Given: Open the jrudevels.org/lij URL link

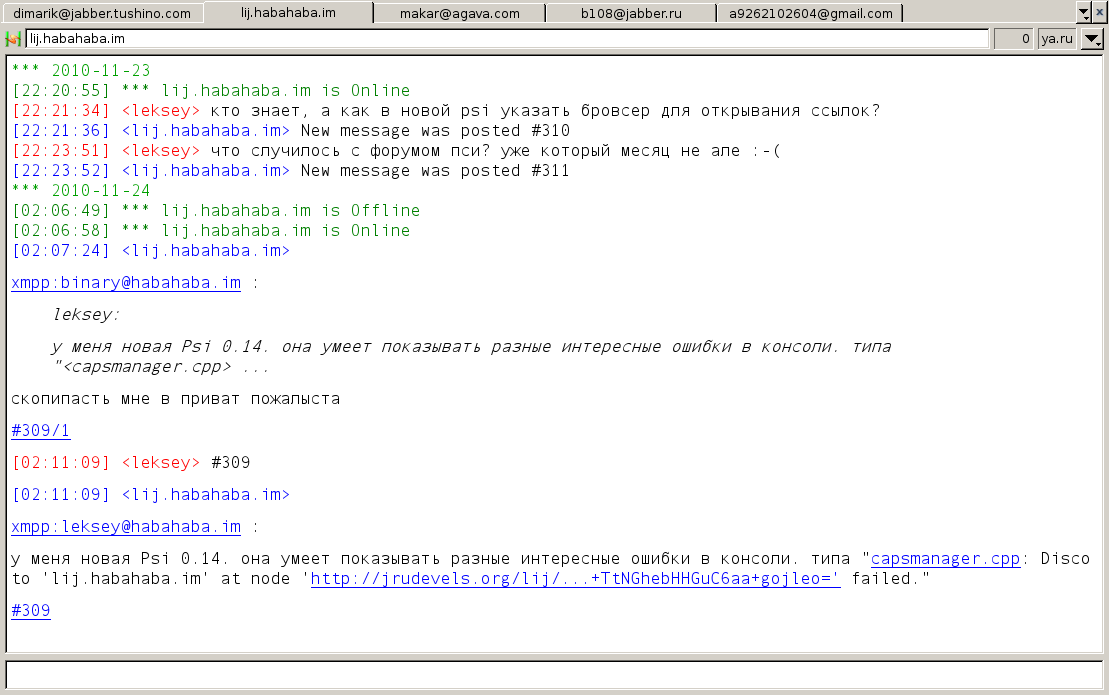Looking at the screenshot, I should tap(575, 579).
